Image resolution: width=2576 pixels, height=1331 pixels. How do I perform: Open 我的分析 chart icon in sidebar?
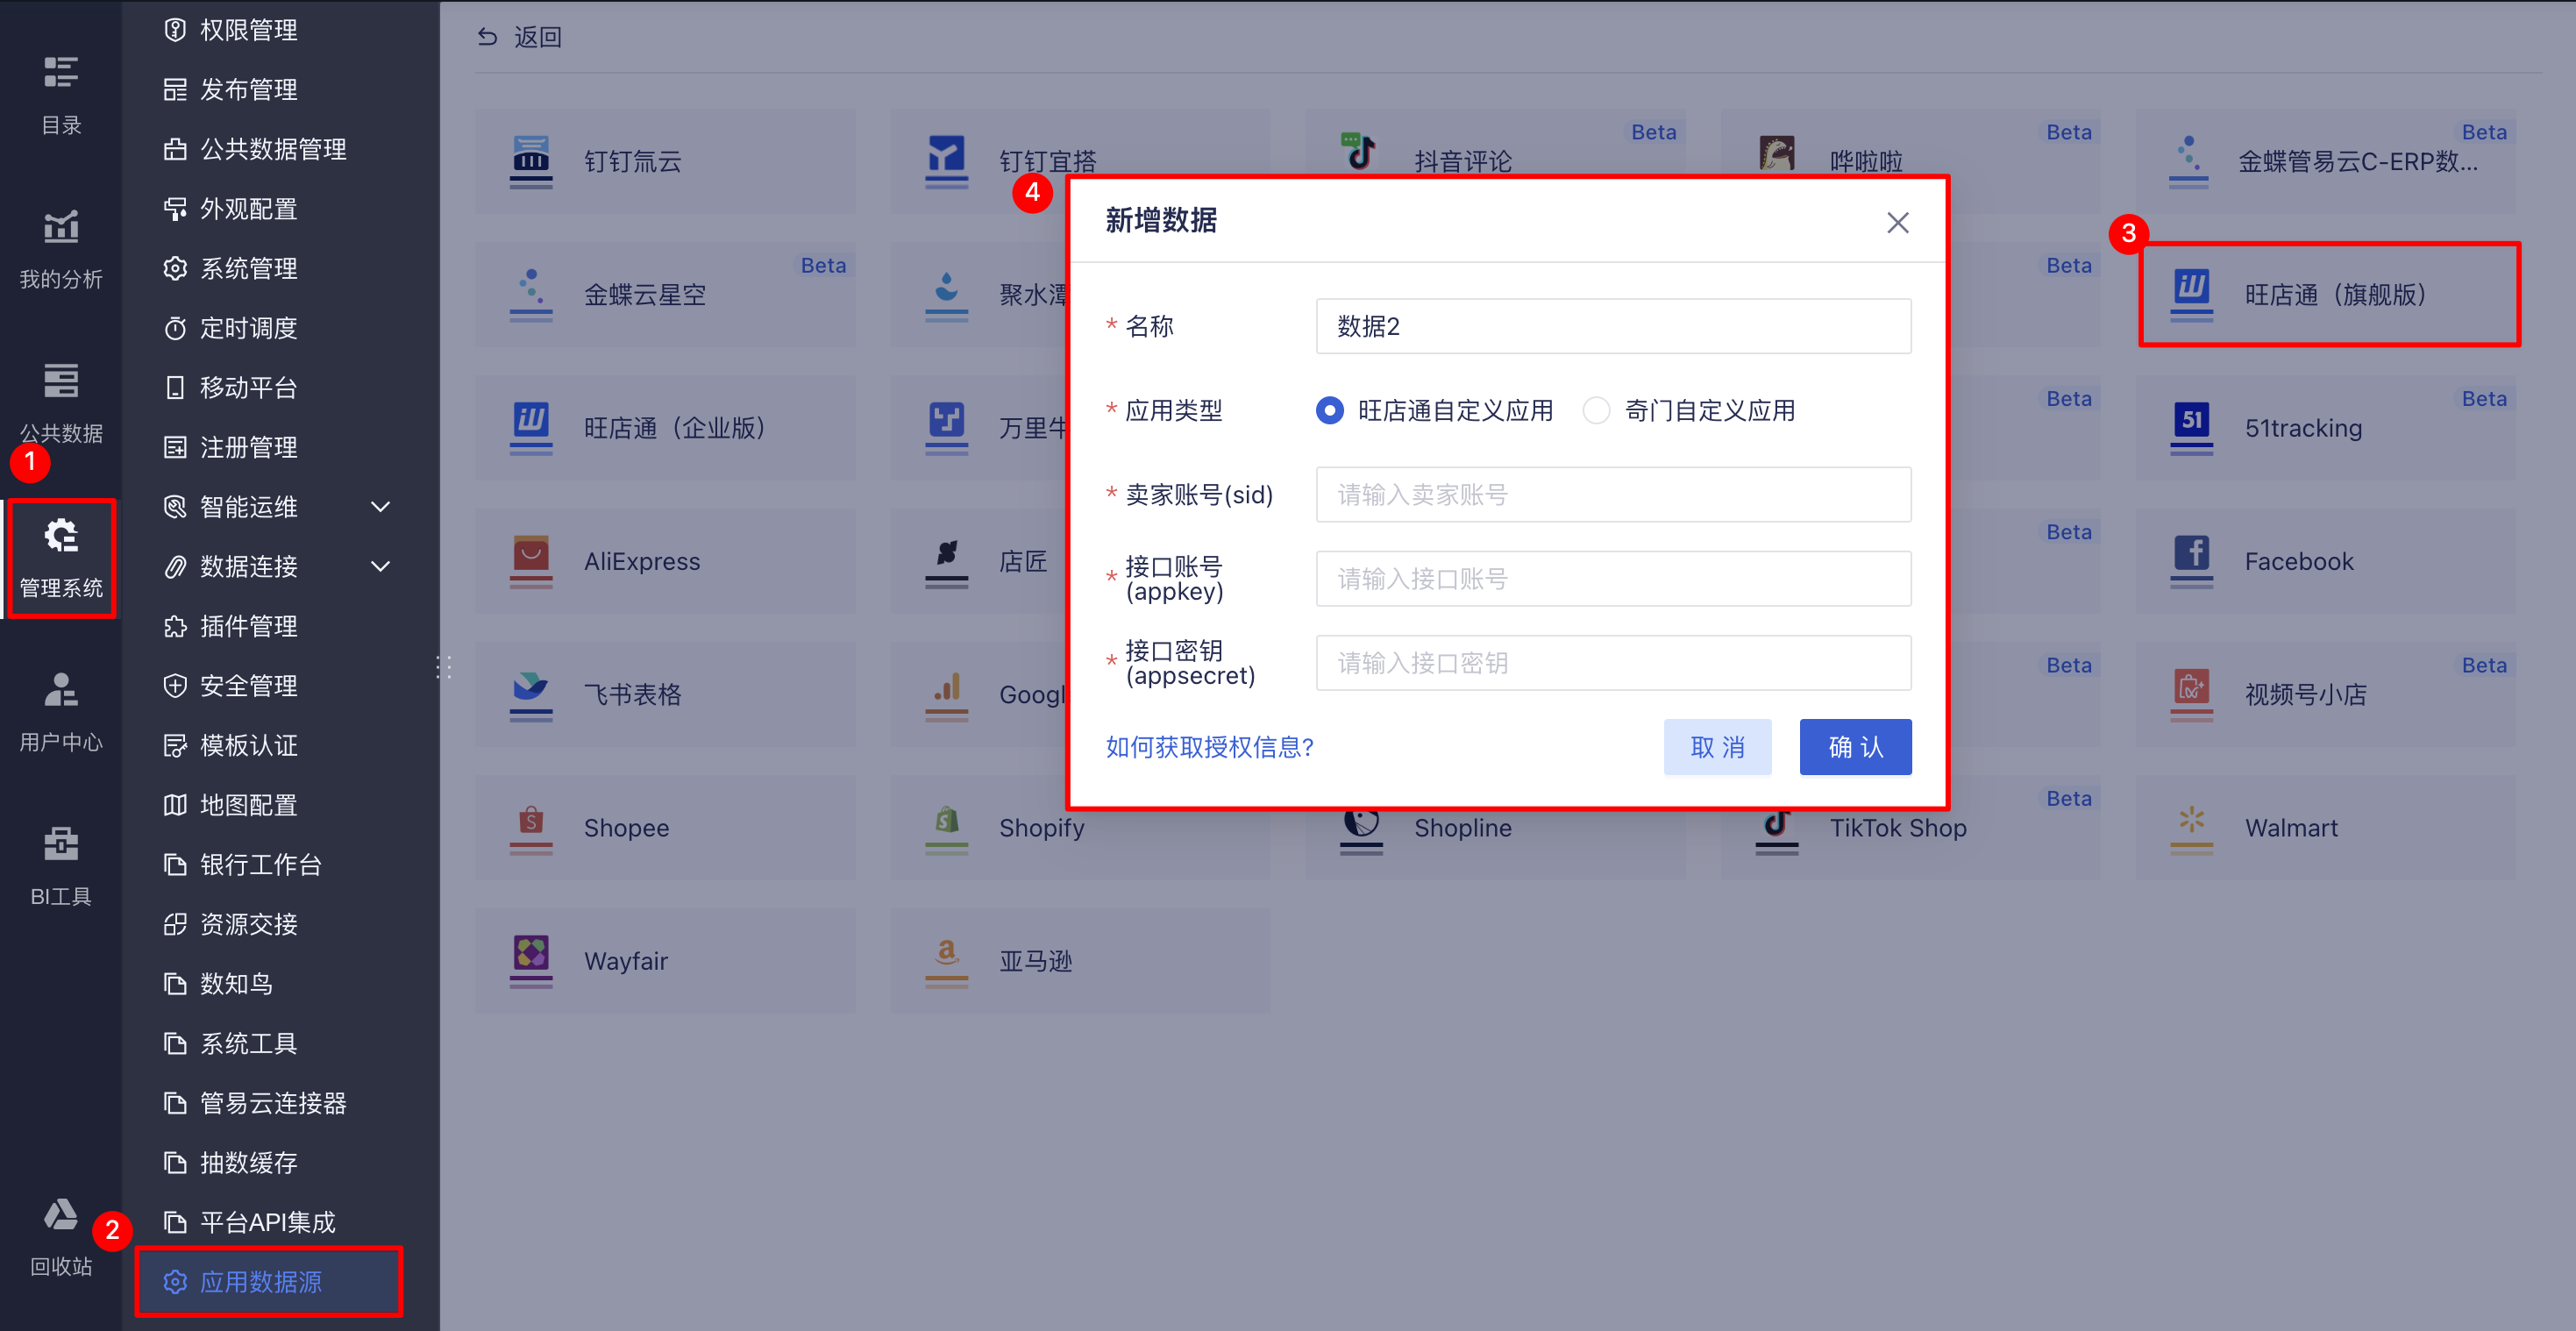coord(61,227)
